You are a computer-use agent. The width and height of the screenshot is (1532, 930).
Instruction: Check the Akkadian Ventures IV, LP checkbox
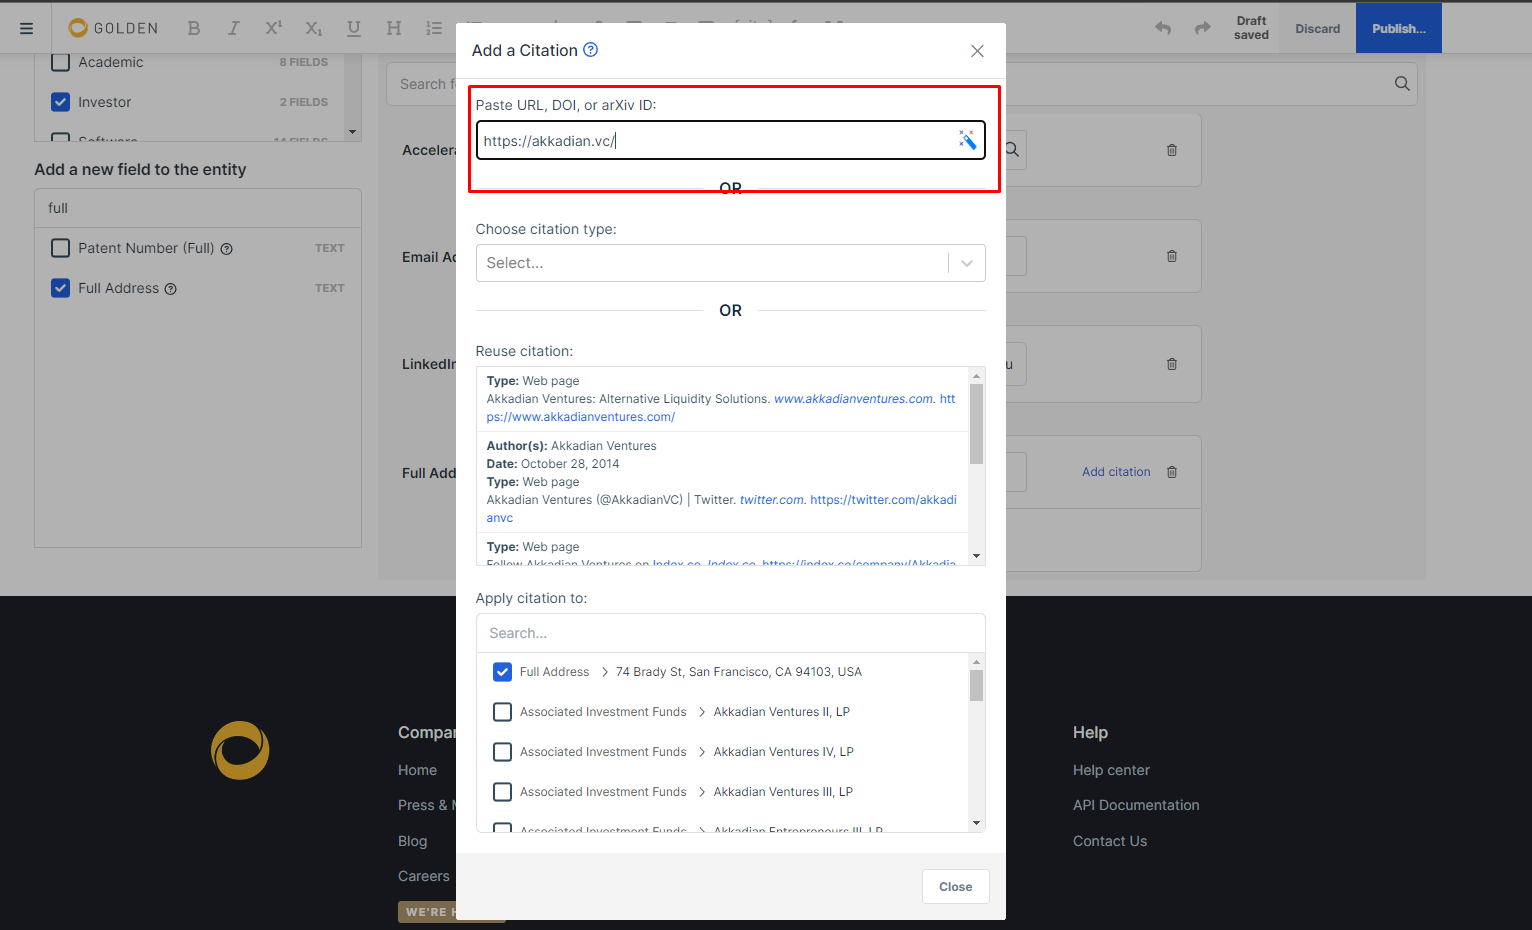503,752
